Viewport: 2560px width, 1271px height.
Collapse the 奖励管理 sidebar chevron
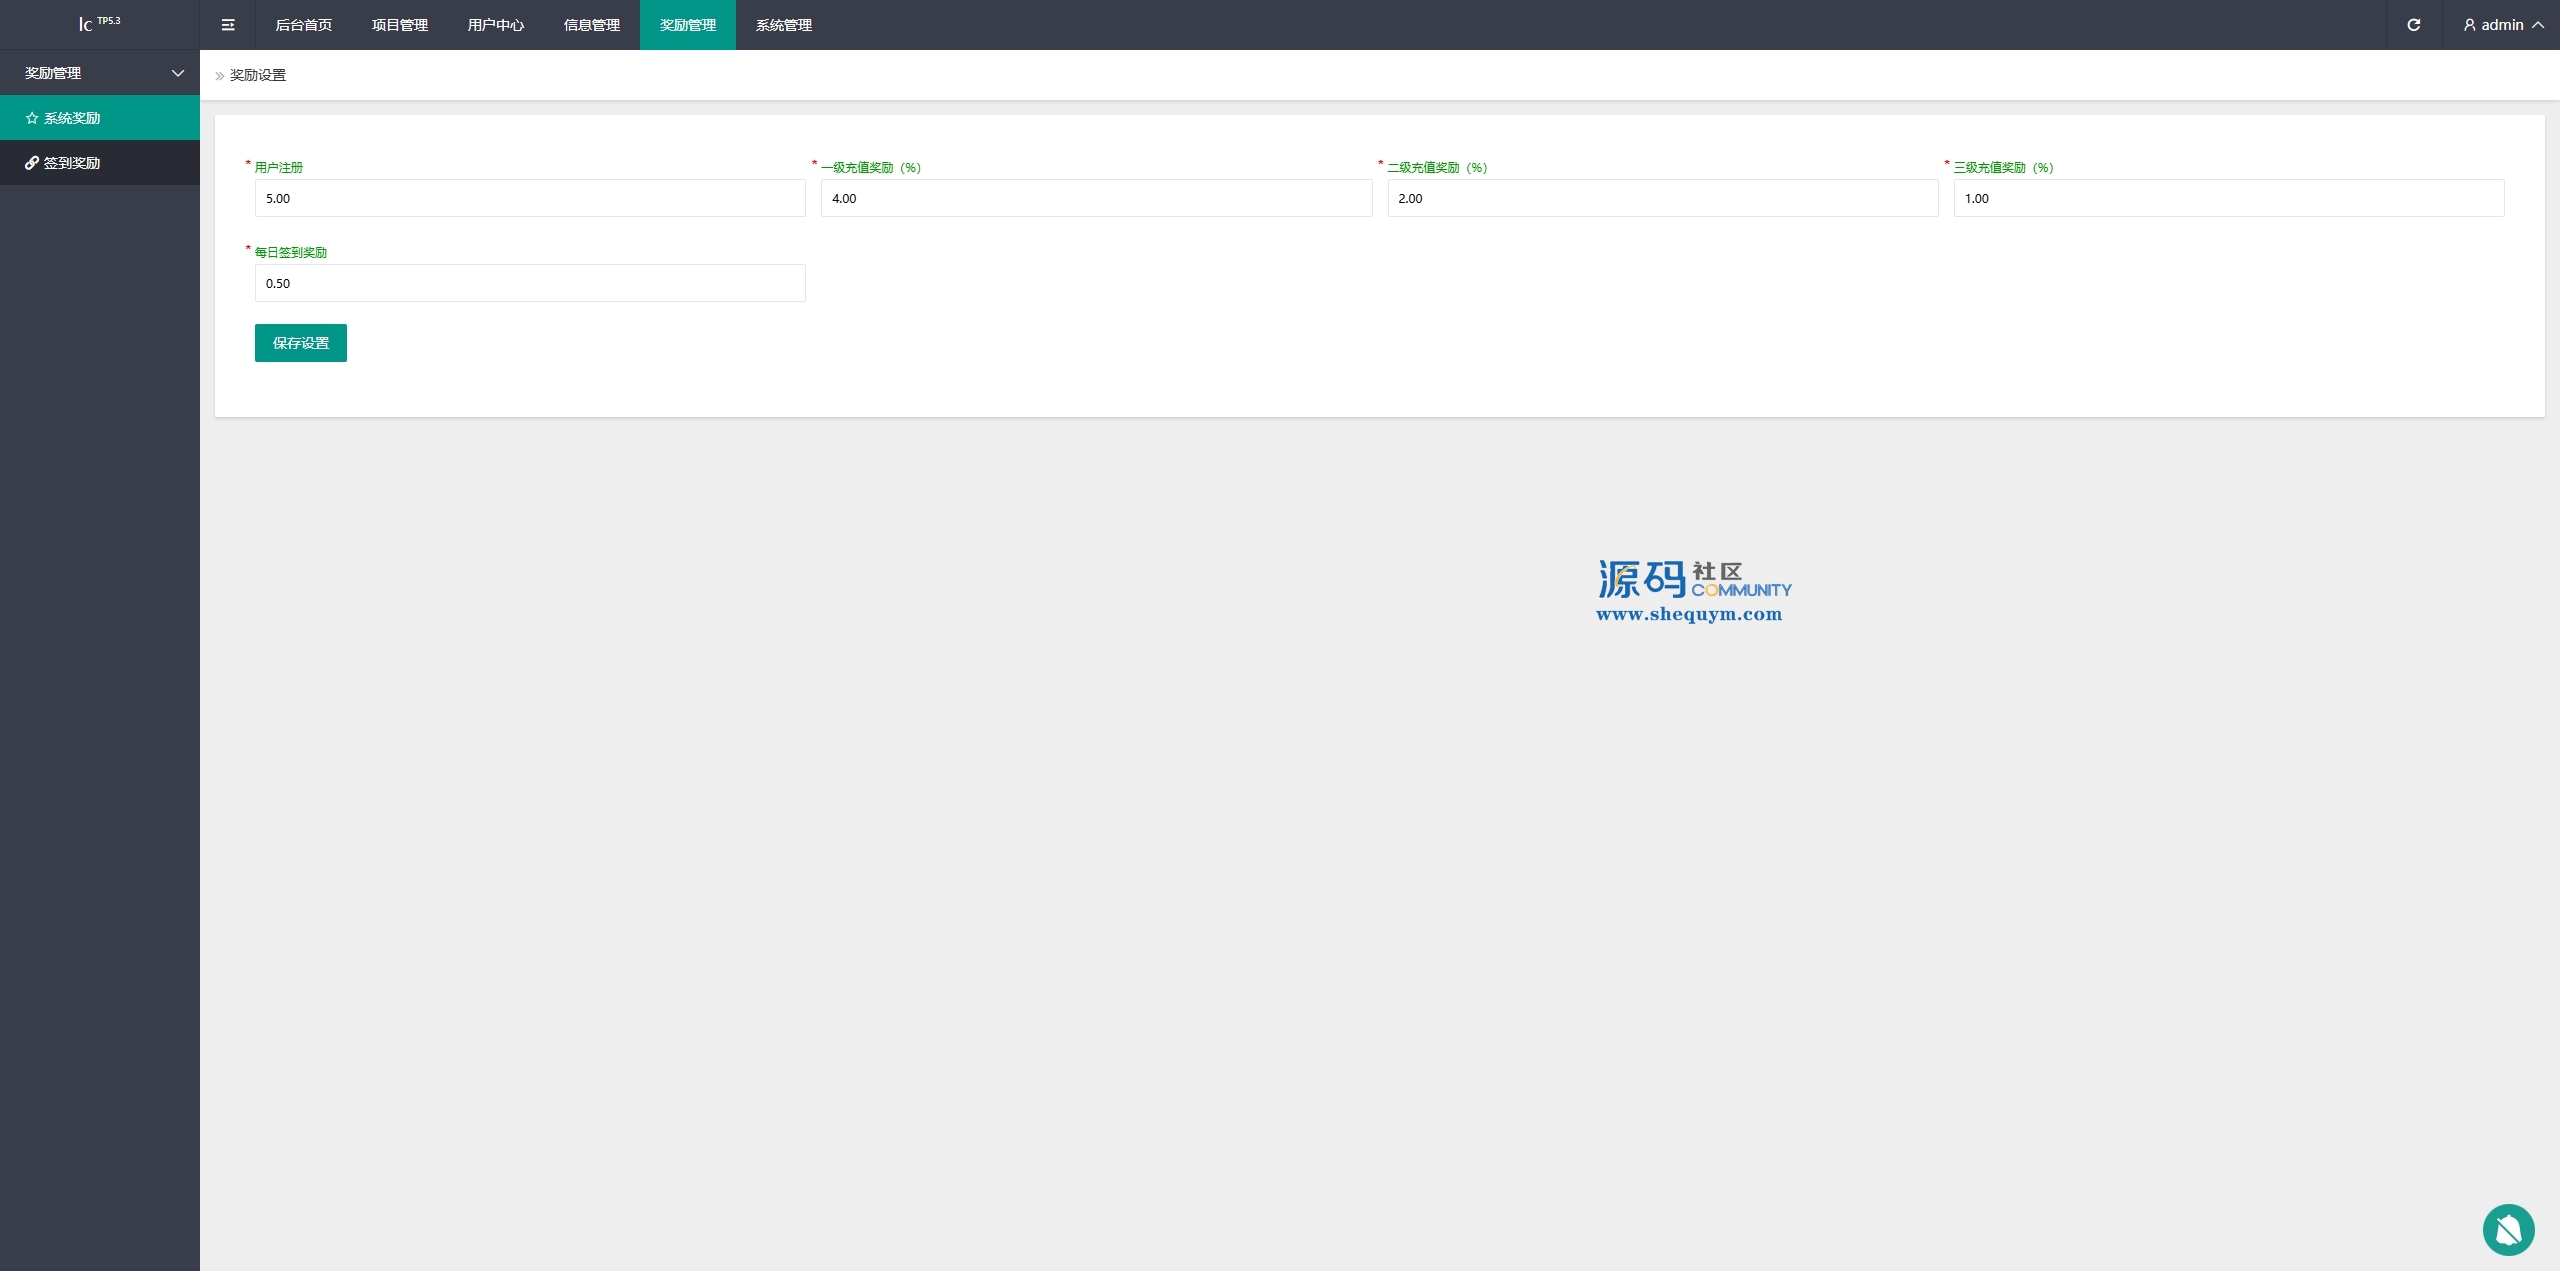click(178, 73)
